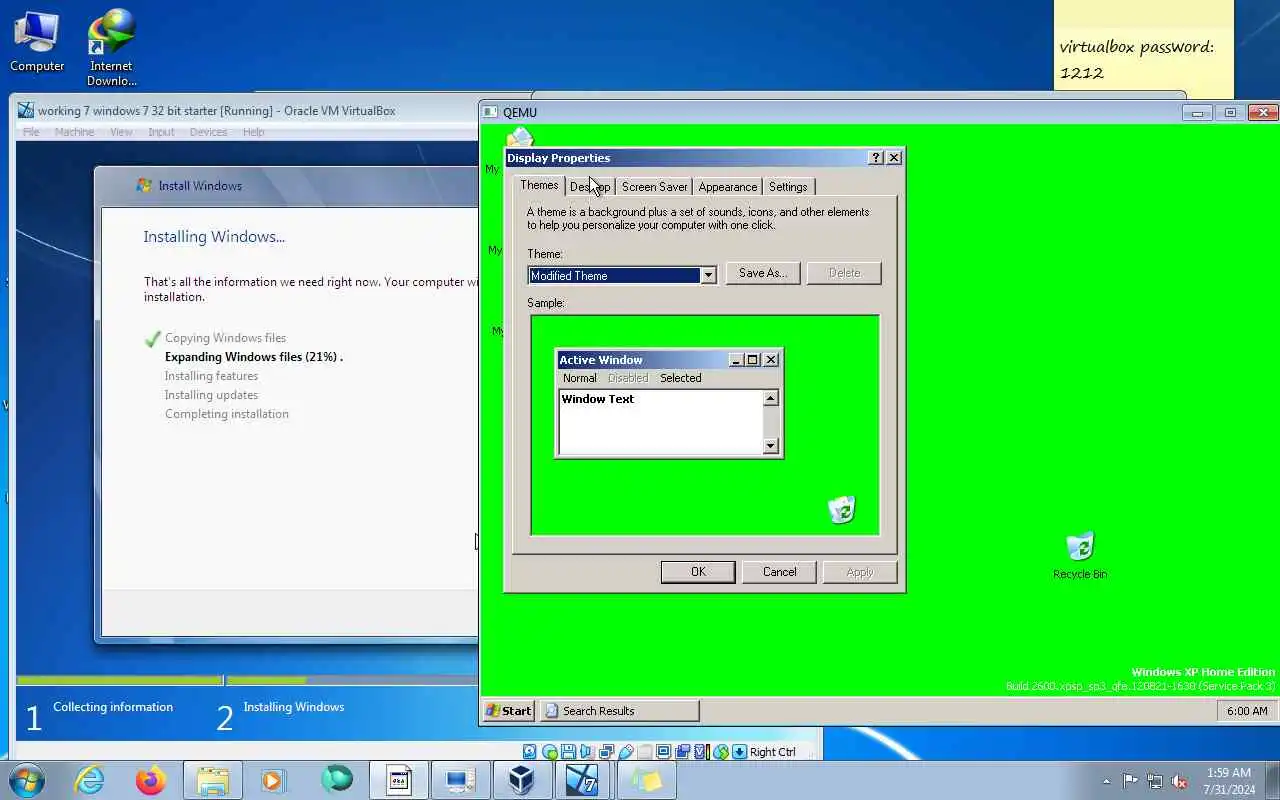Open the VirtualBox Input menu
The width and height of the screenshot is (1280, 800).
[161, 132]
